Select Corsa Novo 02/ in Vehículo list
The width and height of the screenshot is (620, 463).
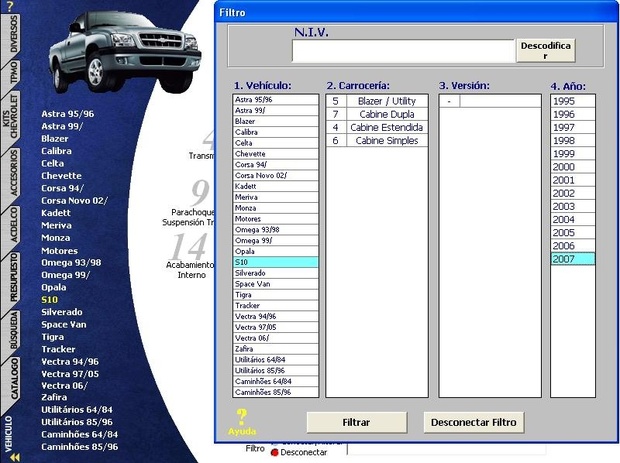click(x=276, y=175)
